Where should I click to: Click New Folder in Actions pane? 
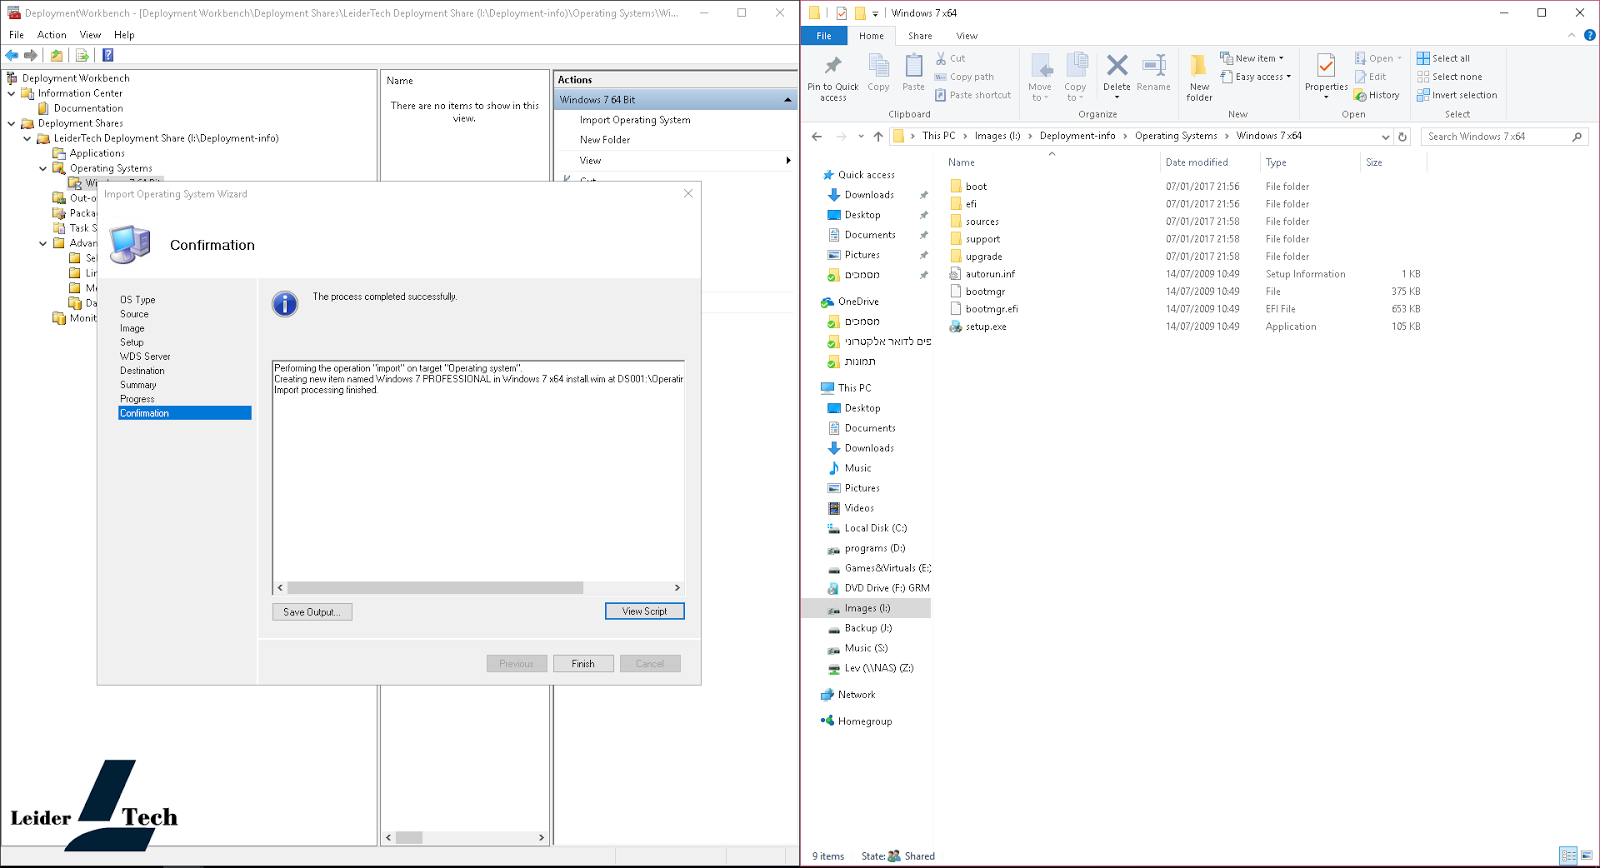click(x=605, y=140)
